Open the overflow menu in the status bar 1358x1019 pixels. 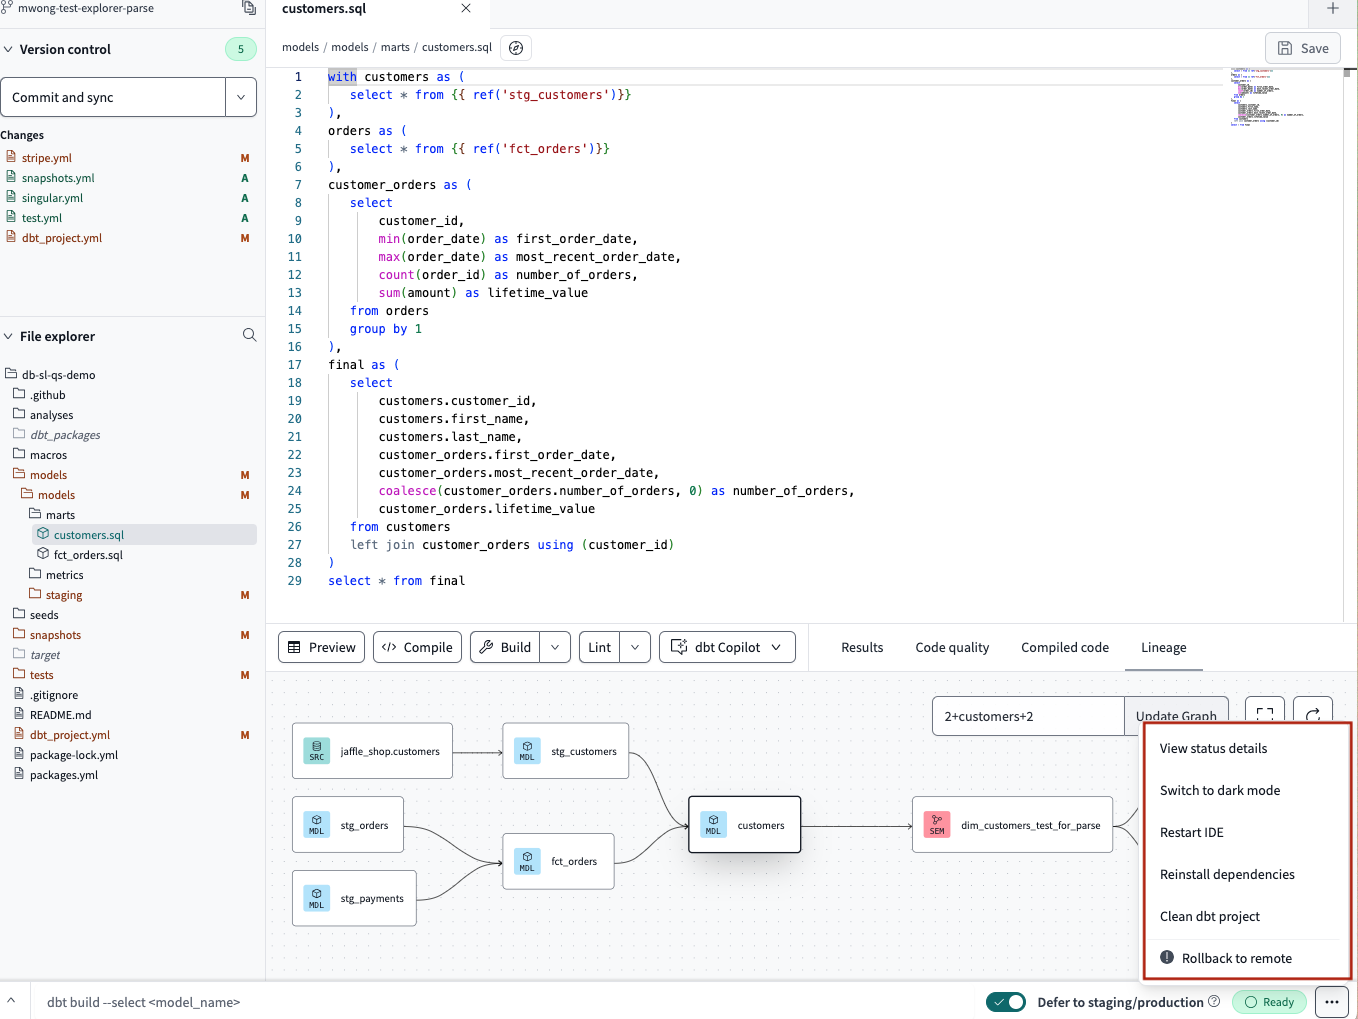(1331, 1001)
